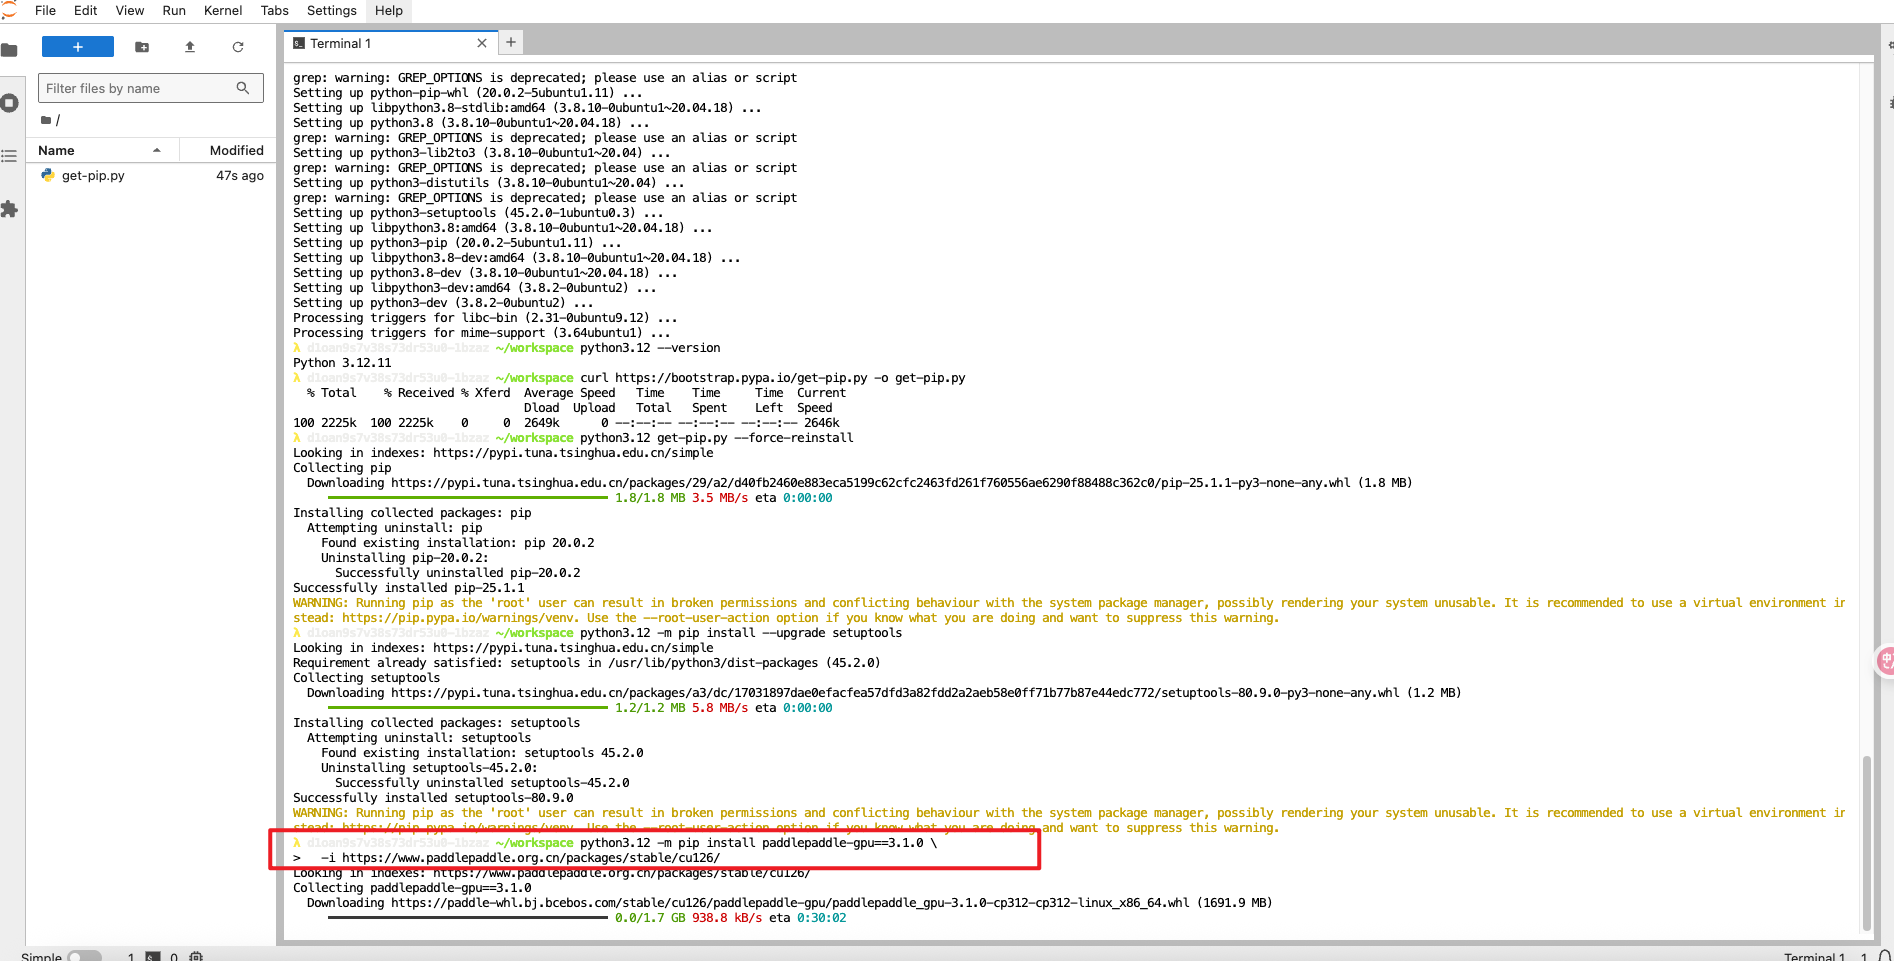Open the file browser sidebar tab

(9, 50)
